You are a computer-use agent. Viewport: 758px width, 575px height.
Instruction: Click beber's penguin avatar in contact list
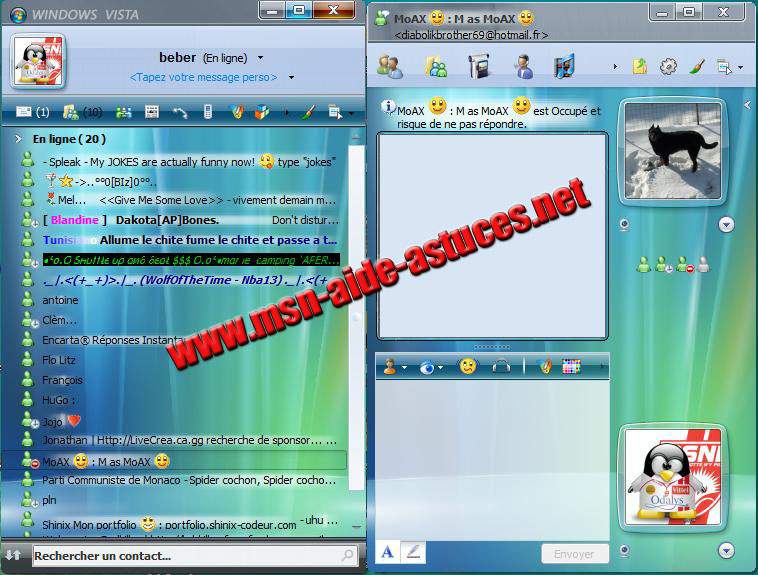pos(38,61)
